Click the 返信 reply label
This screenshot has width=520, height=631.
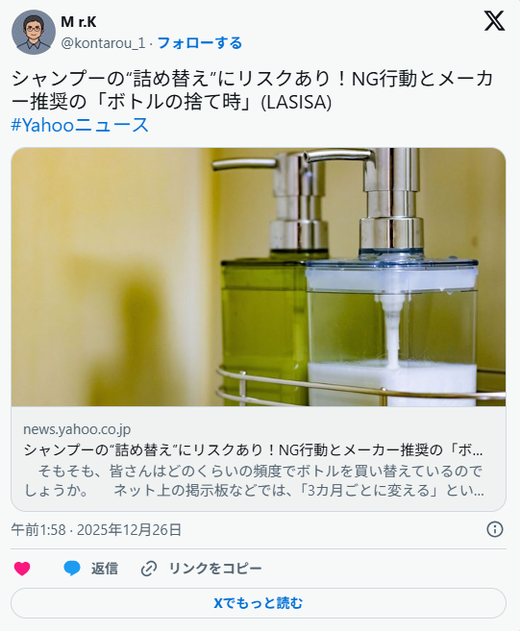pos(105,569)
